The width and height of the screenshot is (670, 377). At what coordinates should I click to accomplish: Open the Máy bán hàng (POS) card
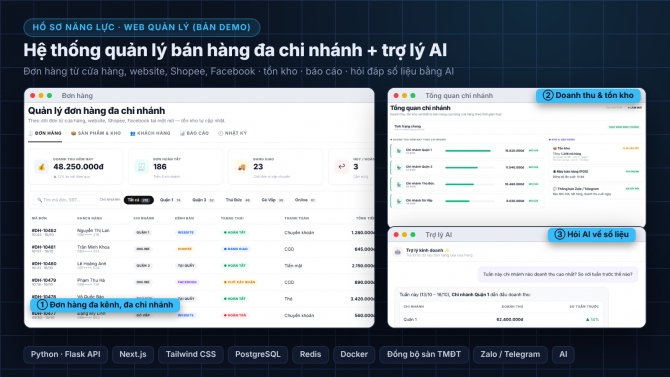click(596, 174)
